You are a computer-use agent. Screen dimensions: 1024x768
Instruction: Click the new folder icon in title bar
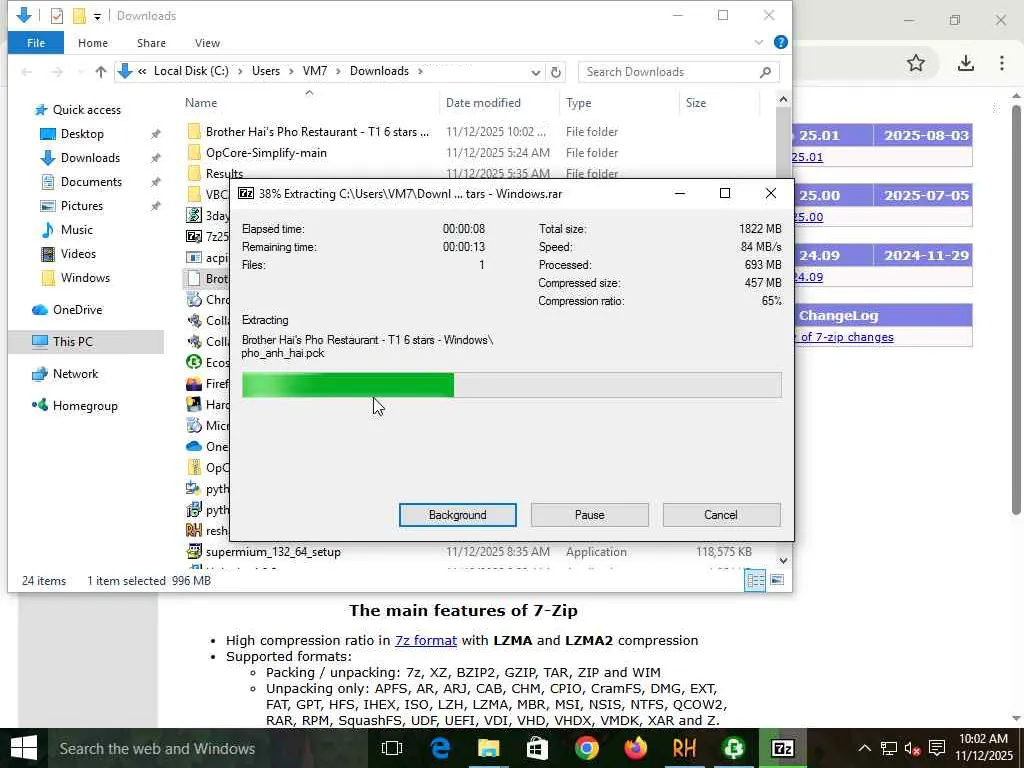[79, 16]
